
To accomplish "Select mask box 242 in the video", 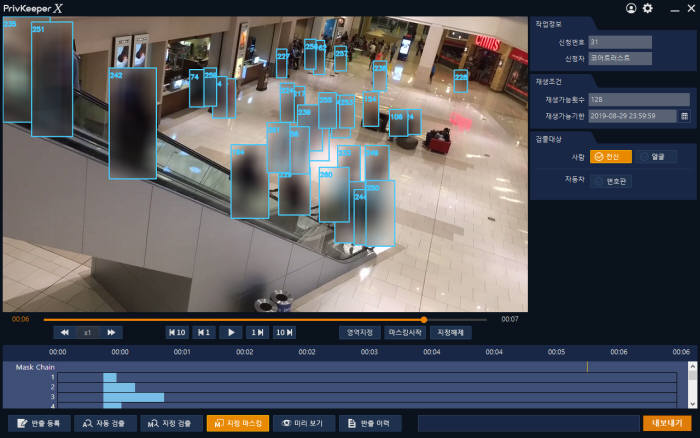I will (x=133, y=124).
